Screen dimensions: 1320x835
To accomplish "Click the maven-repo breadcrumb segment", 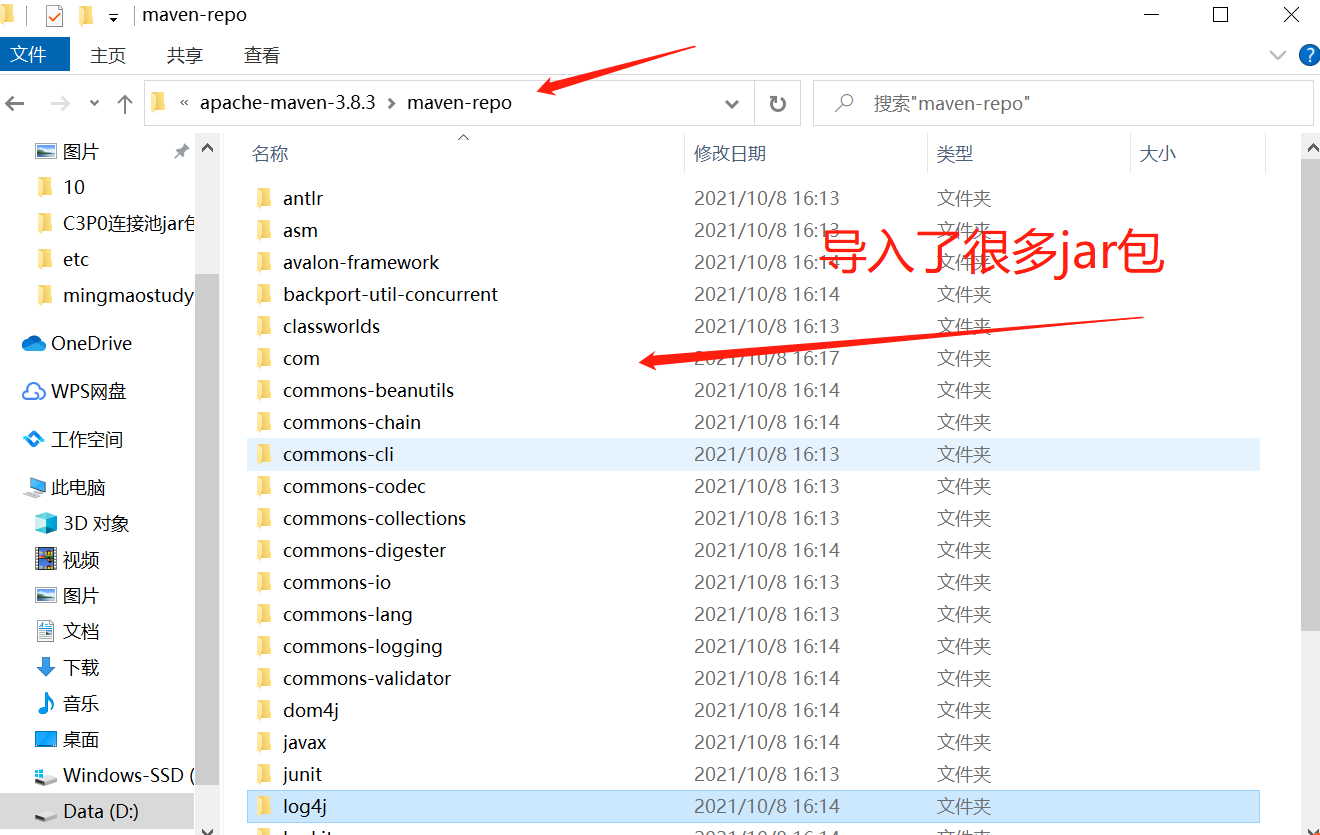I will click(459, 103).
